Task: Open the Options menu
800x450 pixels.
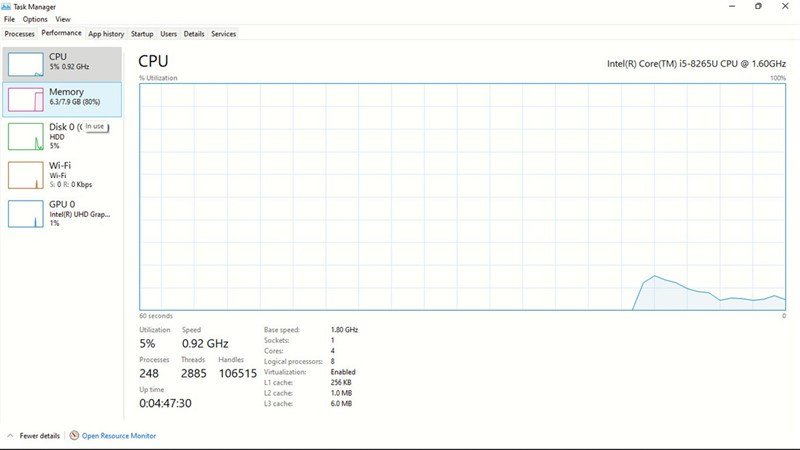Action: 35,19
